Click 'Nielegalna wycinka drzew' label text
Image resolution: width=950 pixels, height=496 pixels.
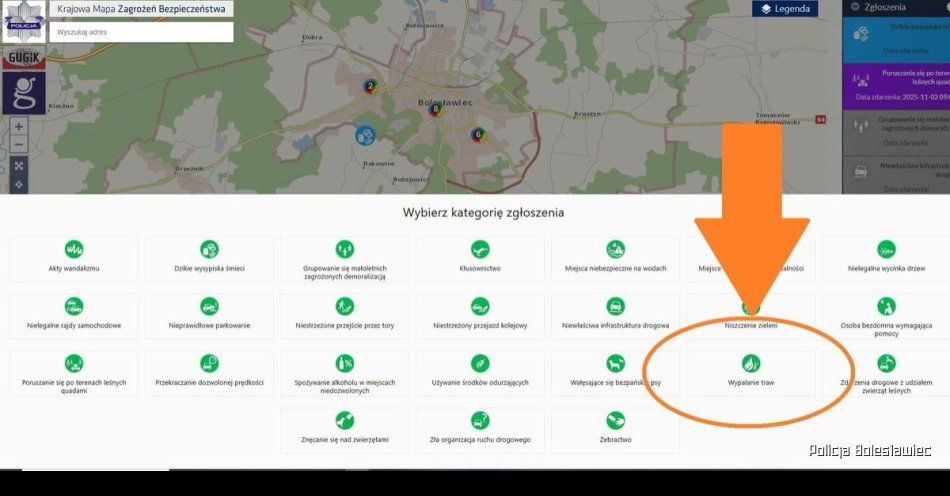click(x=886, y=268)
